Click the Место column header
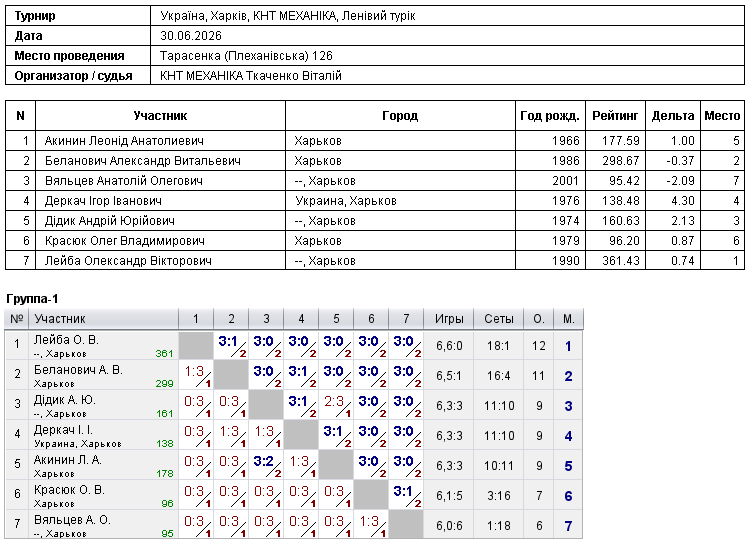 click(x=722, y=116)
